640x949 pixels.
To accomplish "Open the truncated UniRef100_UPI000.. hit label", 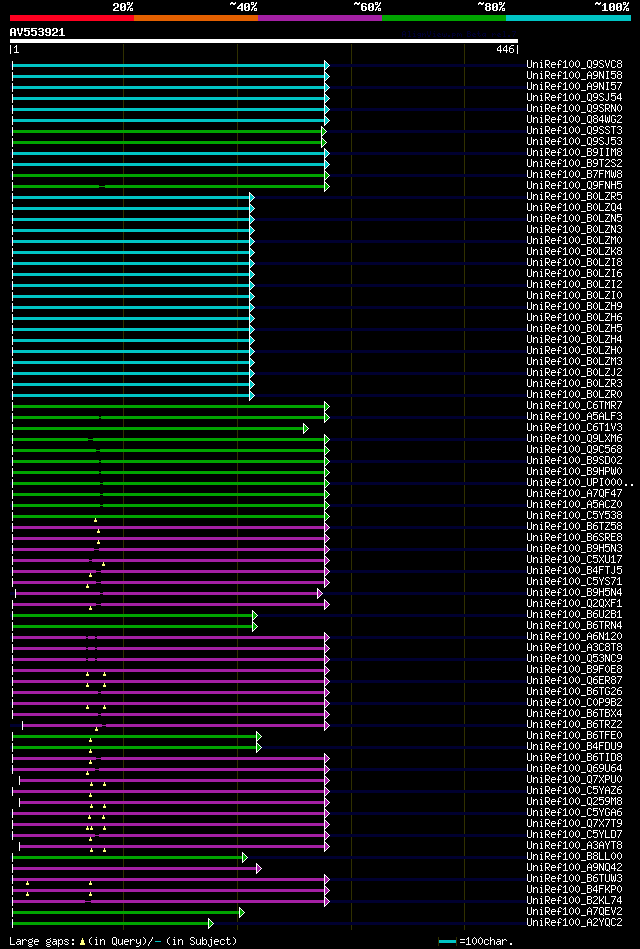I will click(581, 482).
